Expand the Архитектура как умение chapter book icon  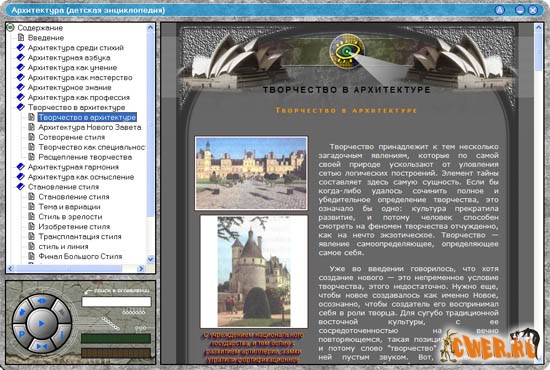[x=21, y=67]
